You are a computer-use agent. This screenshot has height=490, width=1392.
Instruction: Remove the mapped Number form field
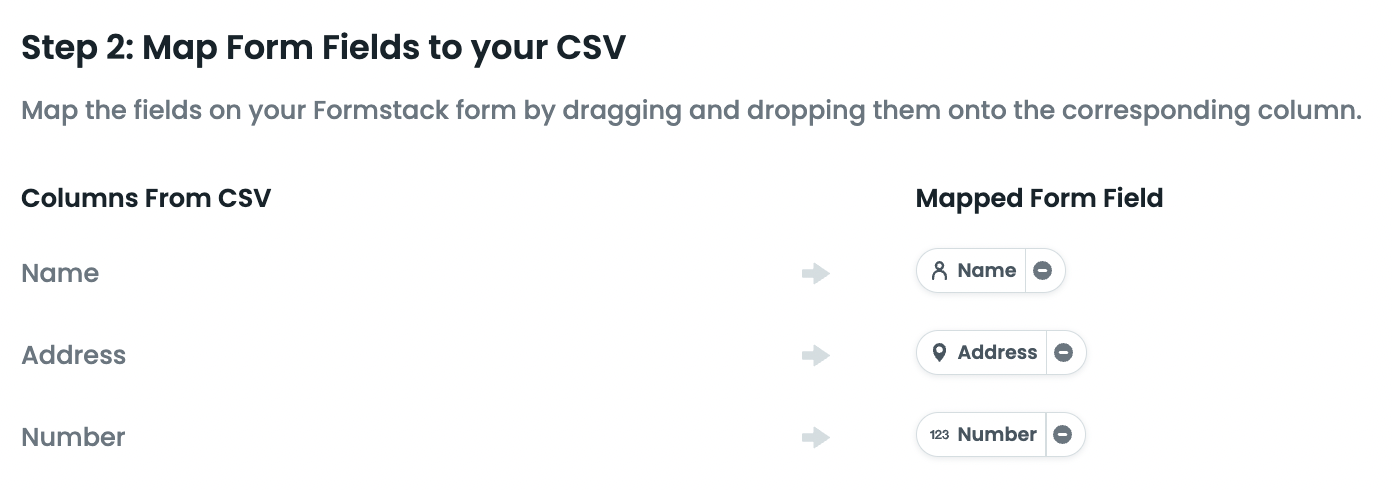(x=1063, y=435)
